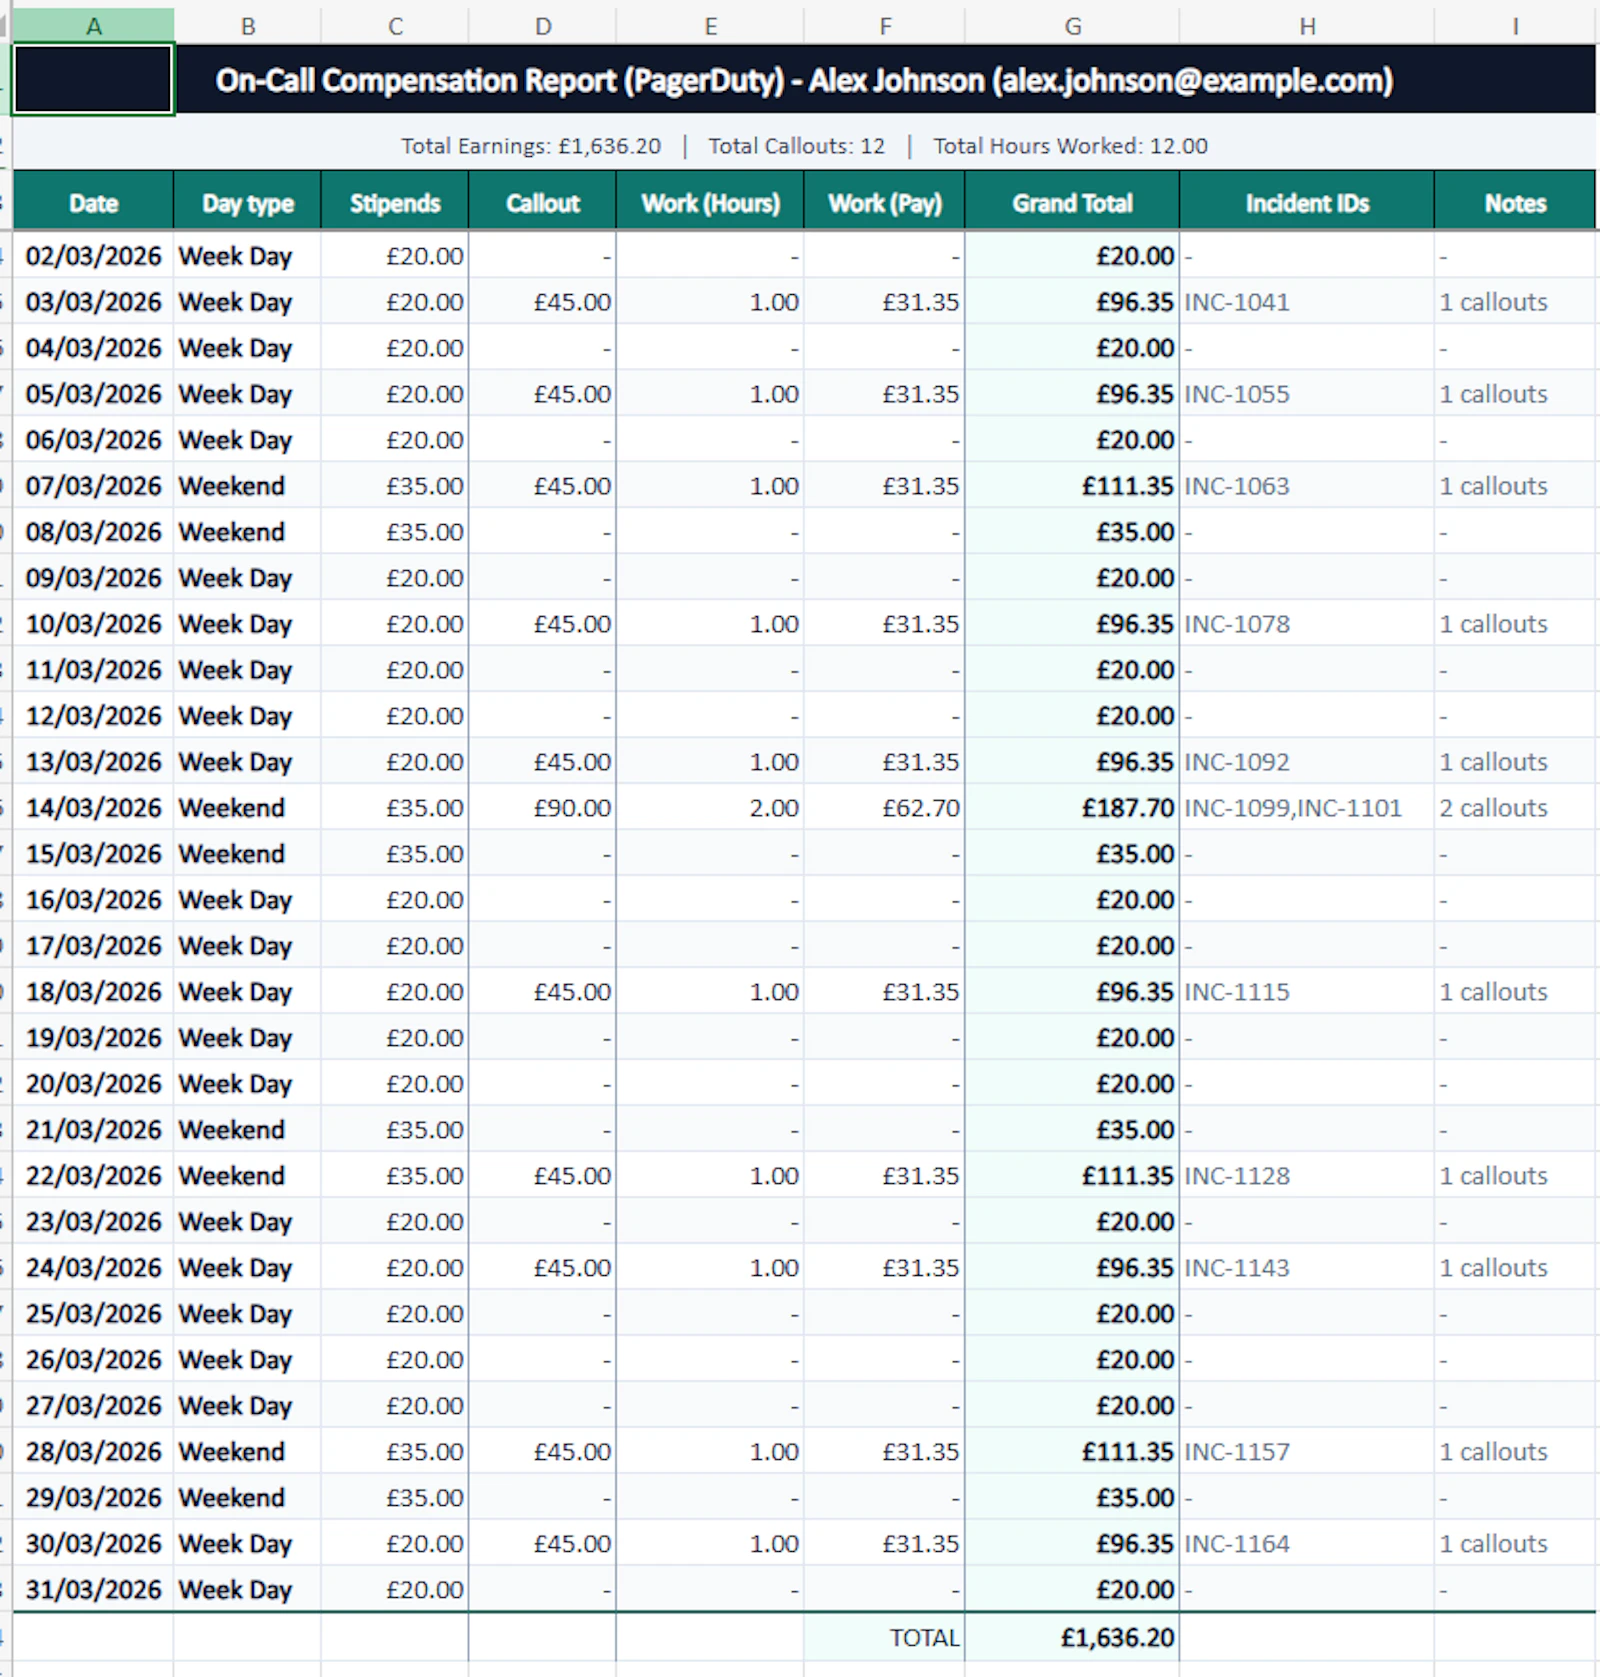The width and height of the screenshot is (1600, 1677).
Task: Select stipend cell for 29/03/2026
Action: pos(395,1498)
